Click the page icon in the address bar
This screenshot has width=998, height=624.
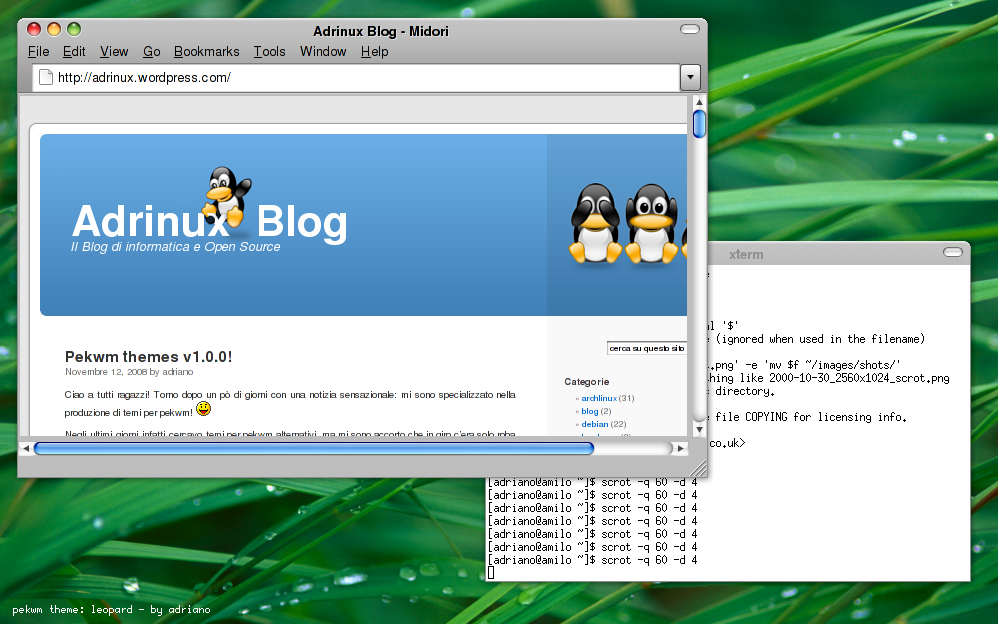tap(46, 78)
